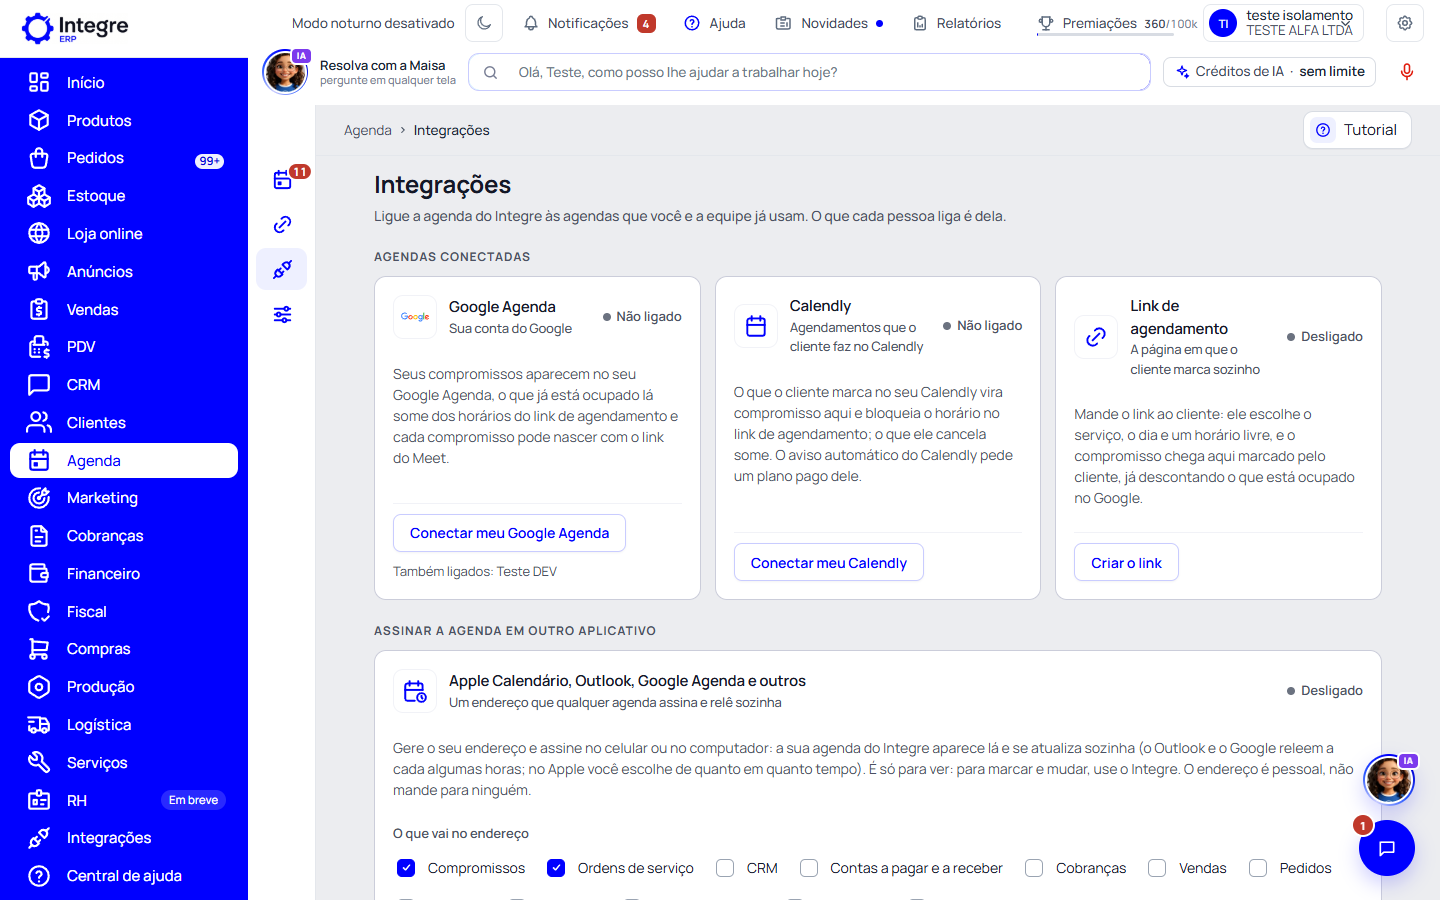Focus the Maisa question input field
Viewport: 1440px width, 900px height.
point(809,72)
